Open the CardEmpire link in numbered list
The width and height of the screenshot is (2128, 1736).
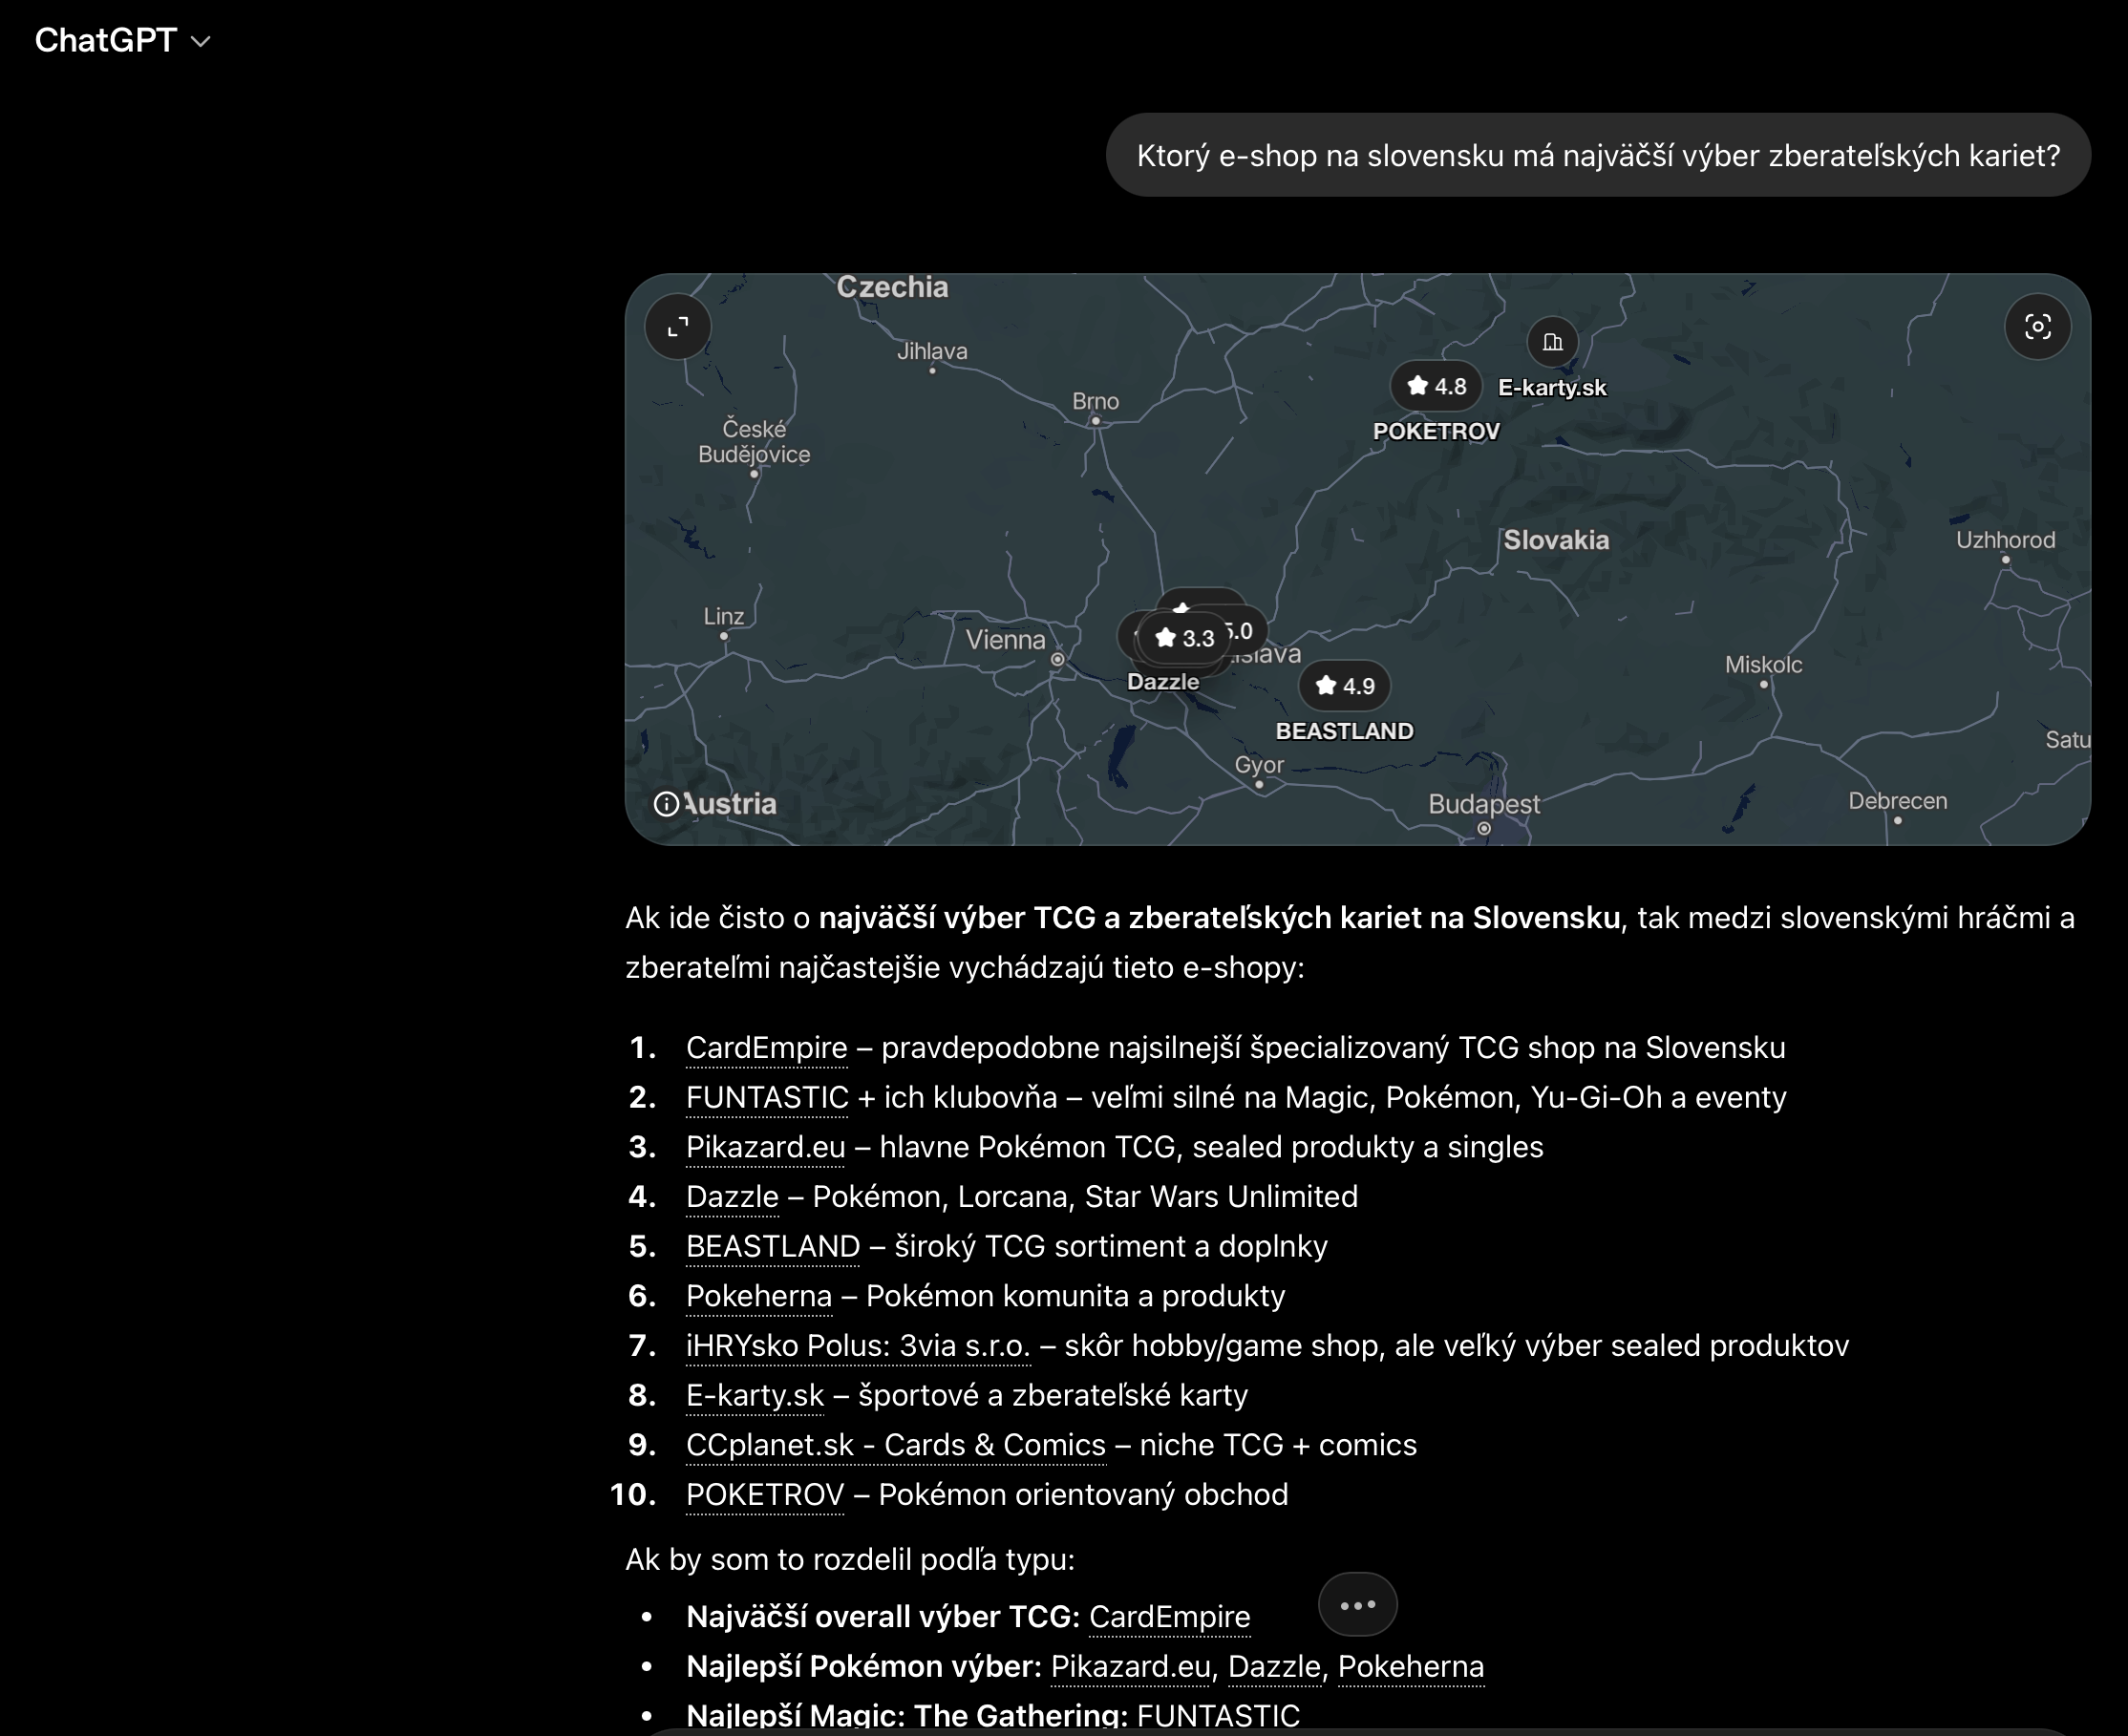coord(766,1047)
